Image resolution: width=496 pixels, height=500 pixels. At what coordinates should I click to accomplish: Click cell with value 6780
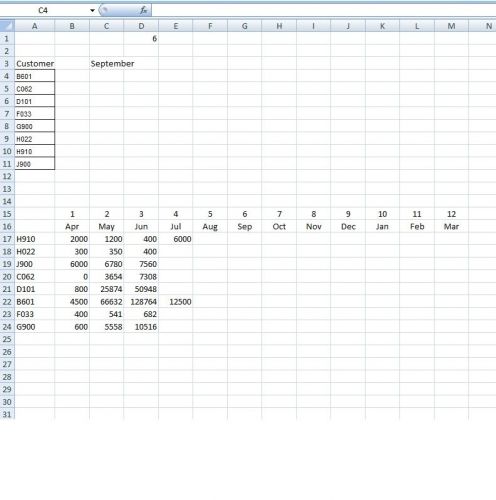point(107,264)
